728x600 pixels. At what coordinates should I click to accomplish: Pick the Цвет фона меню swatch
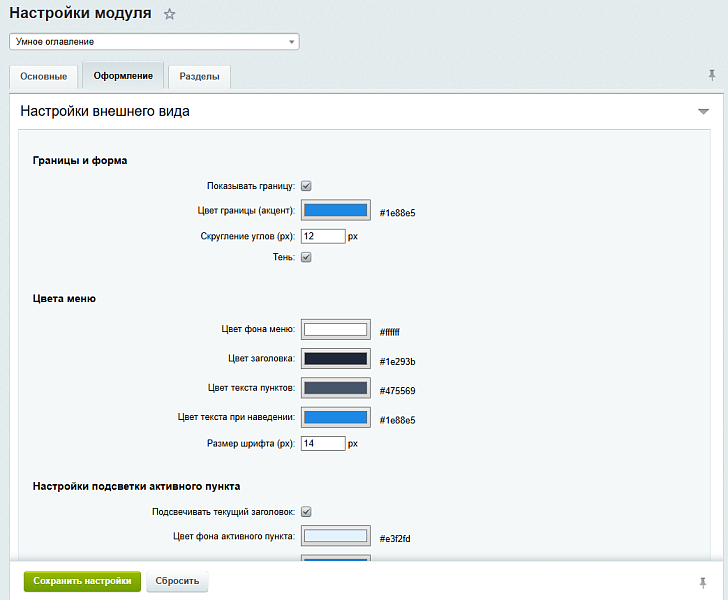(335, 330)
